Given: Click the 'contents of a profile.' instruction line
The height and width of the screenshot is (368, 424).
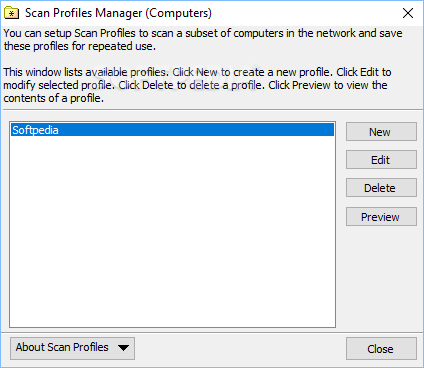Looking at the screenshot, I should coord(53,98).
